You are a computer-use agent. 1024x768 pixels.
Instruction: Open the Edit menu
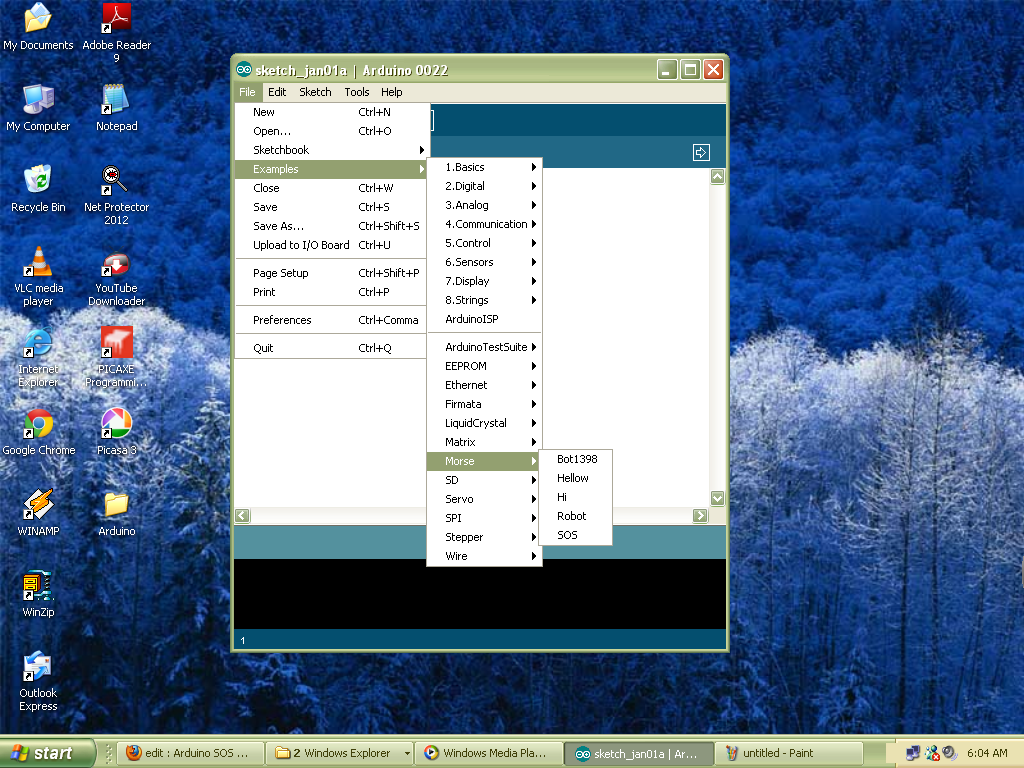[x=277, y=92]
